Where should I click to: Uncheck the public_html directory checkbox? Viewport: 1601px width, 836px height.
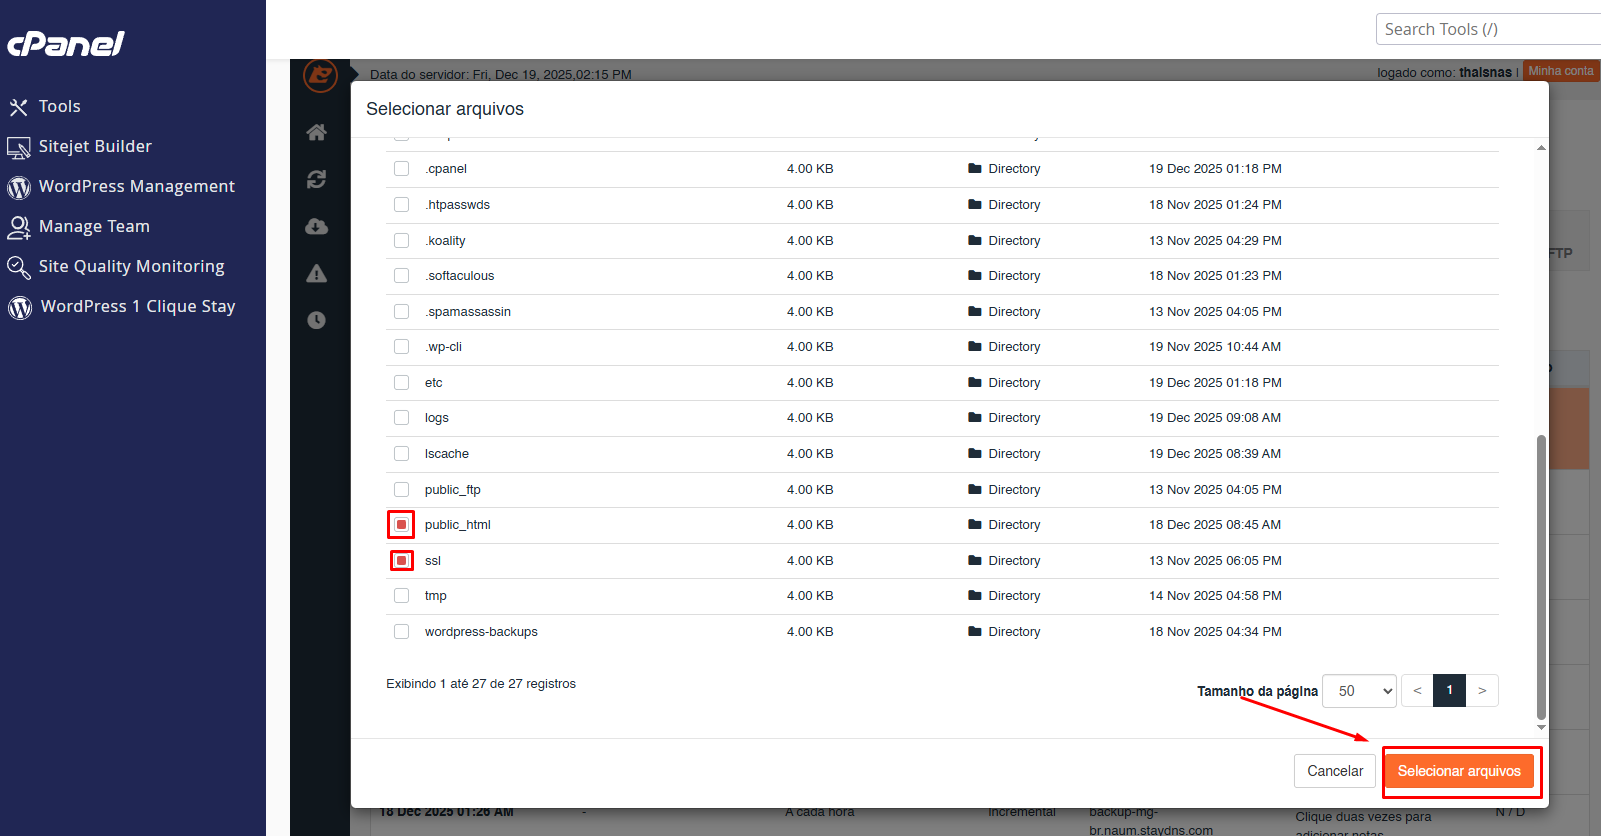point(401,525)
